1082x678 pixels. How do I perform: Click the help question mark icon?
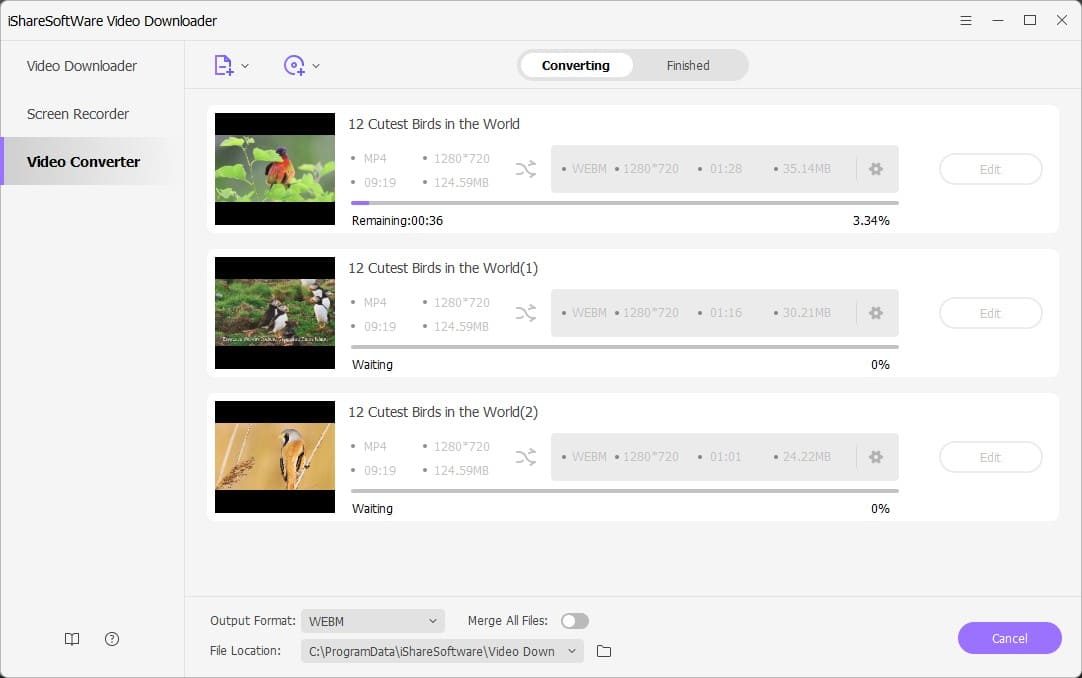coord(111,638)
